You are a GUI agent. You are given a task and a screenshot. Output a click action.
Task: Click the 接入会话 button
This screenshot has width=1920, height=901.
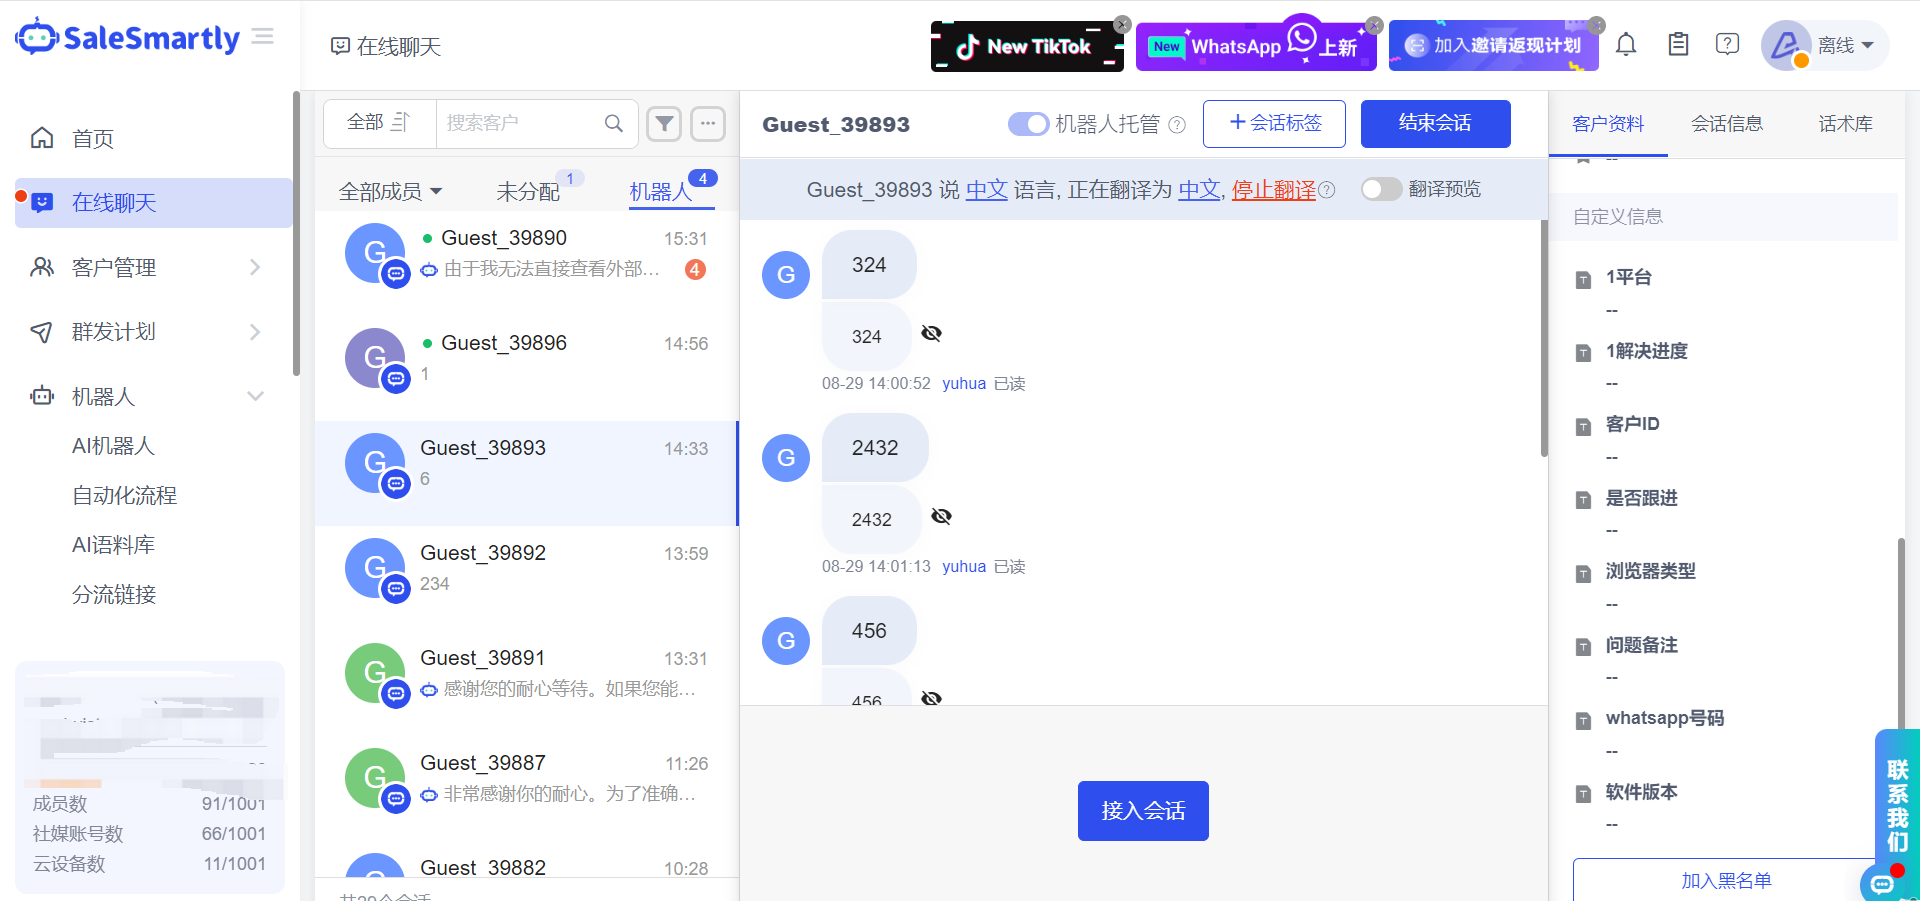coord(1142,810)
